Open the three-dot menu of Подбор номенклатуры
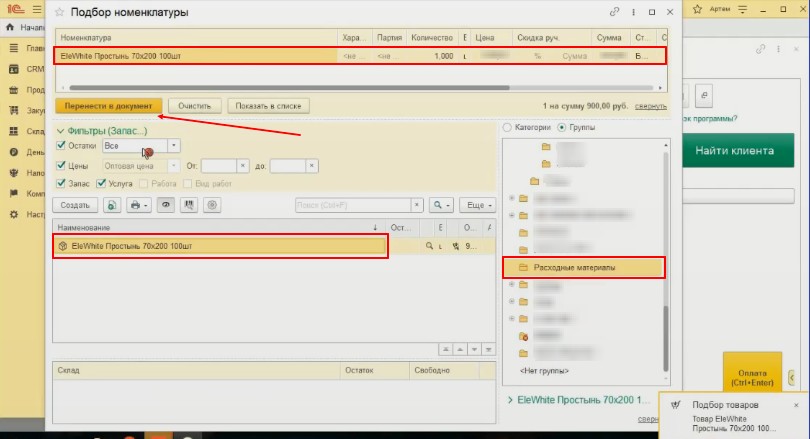Screen dimensions: 810x439 click(633, 12)
